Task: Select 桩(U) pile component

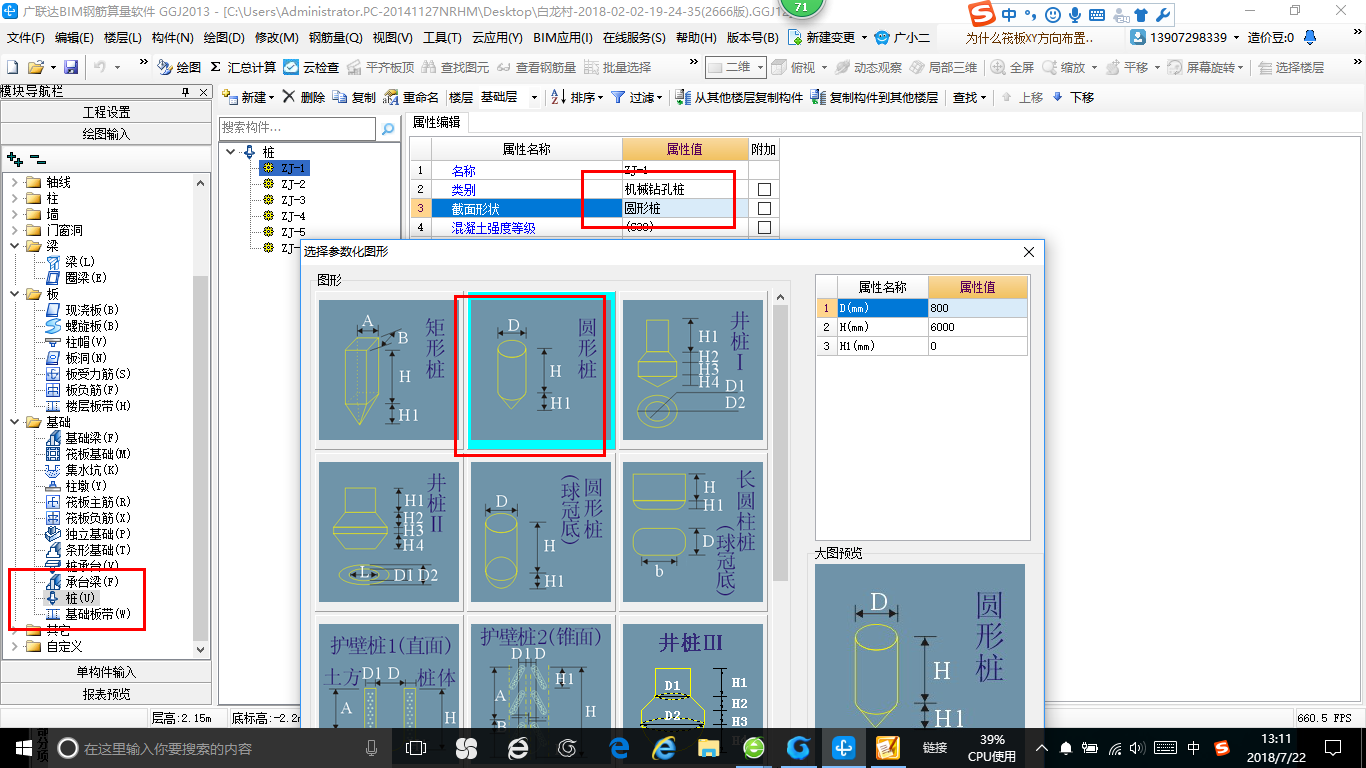Action: click(71, 598)
